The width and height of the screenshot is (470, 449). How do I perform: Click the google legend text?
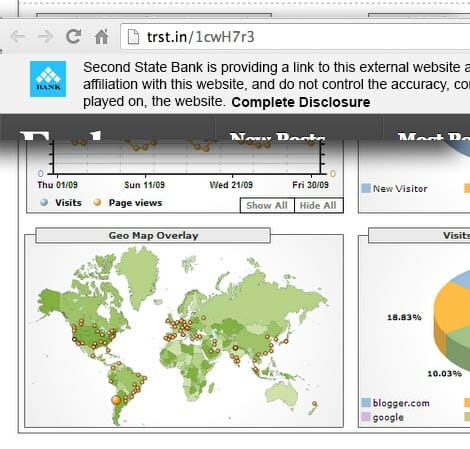[388, 417]
